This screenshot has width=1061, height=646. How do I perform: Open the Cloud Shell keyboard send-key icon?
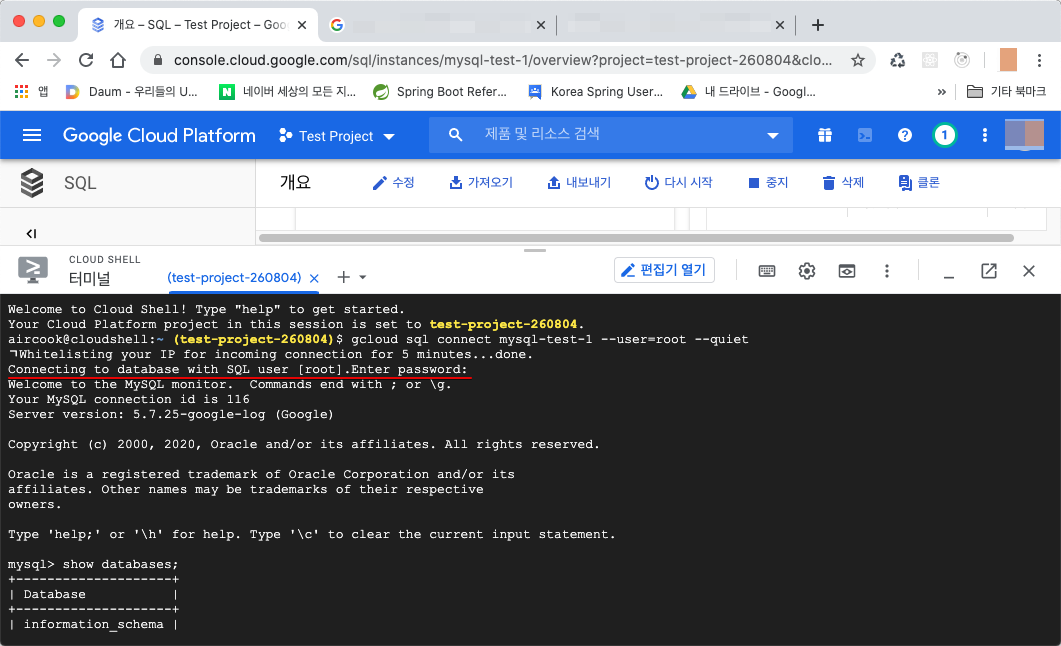tap(767, 271)
